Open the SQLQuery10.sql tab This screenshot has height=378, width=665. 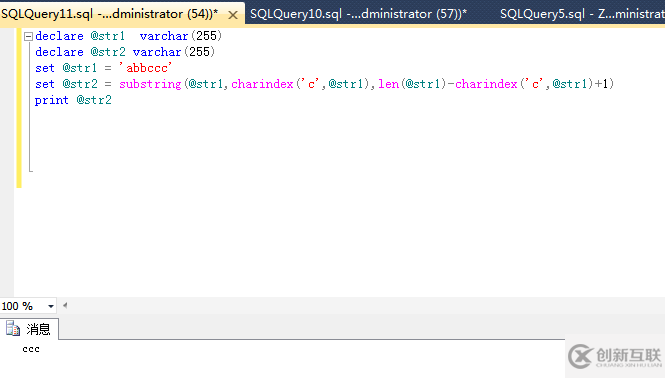coord(358,14)
